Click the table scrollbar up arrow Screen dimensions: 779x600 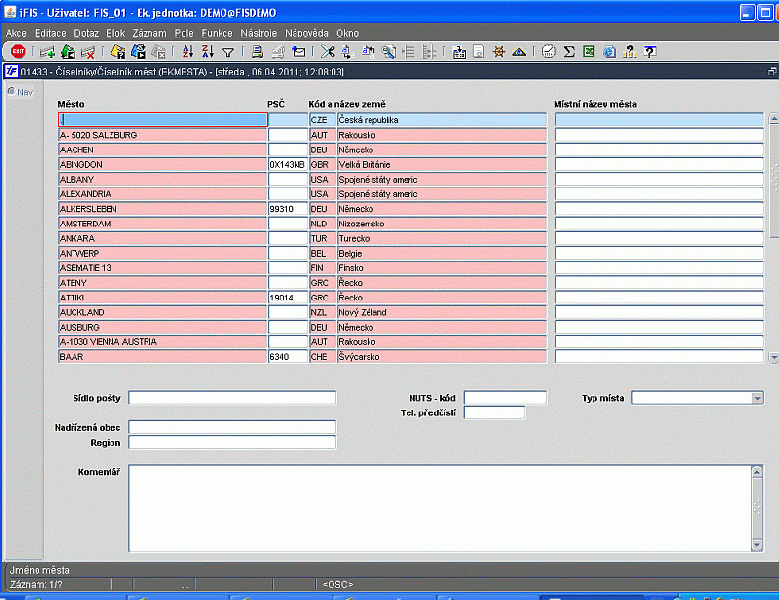point(774,119)
